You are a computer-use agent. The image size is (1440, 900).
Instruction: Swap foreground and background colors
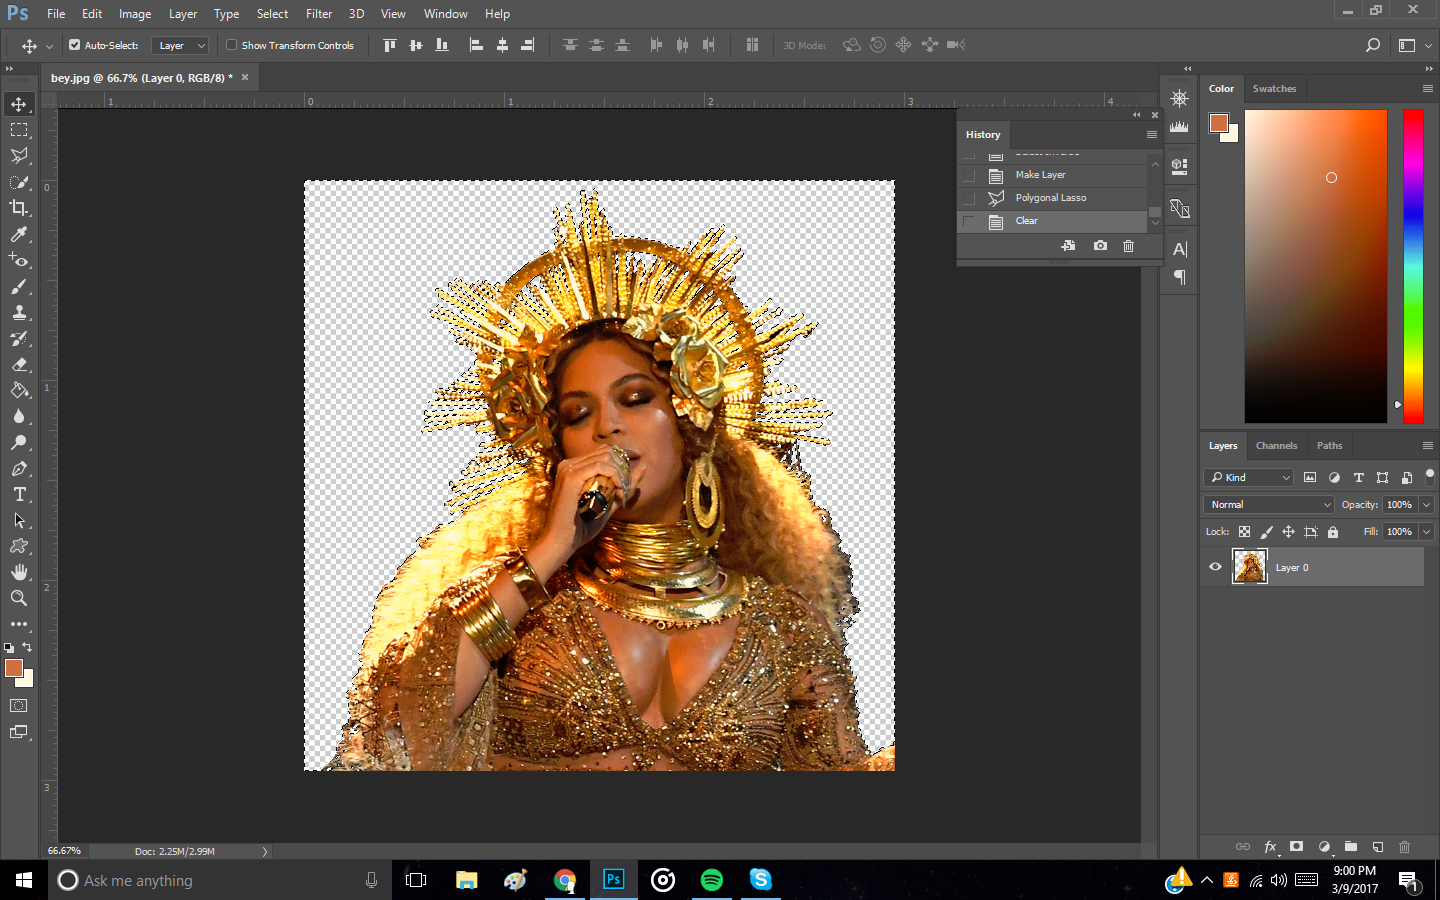point(27,648)
